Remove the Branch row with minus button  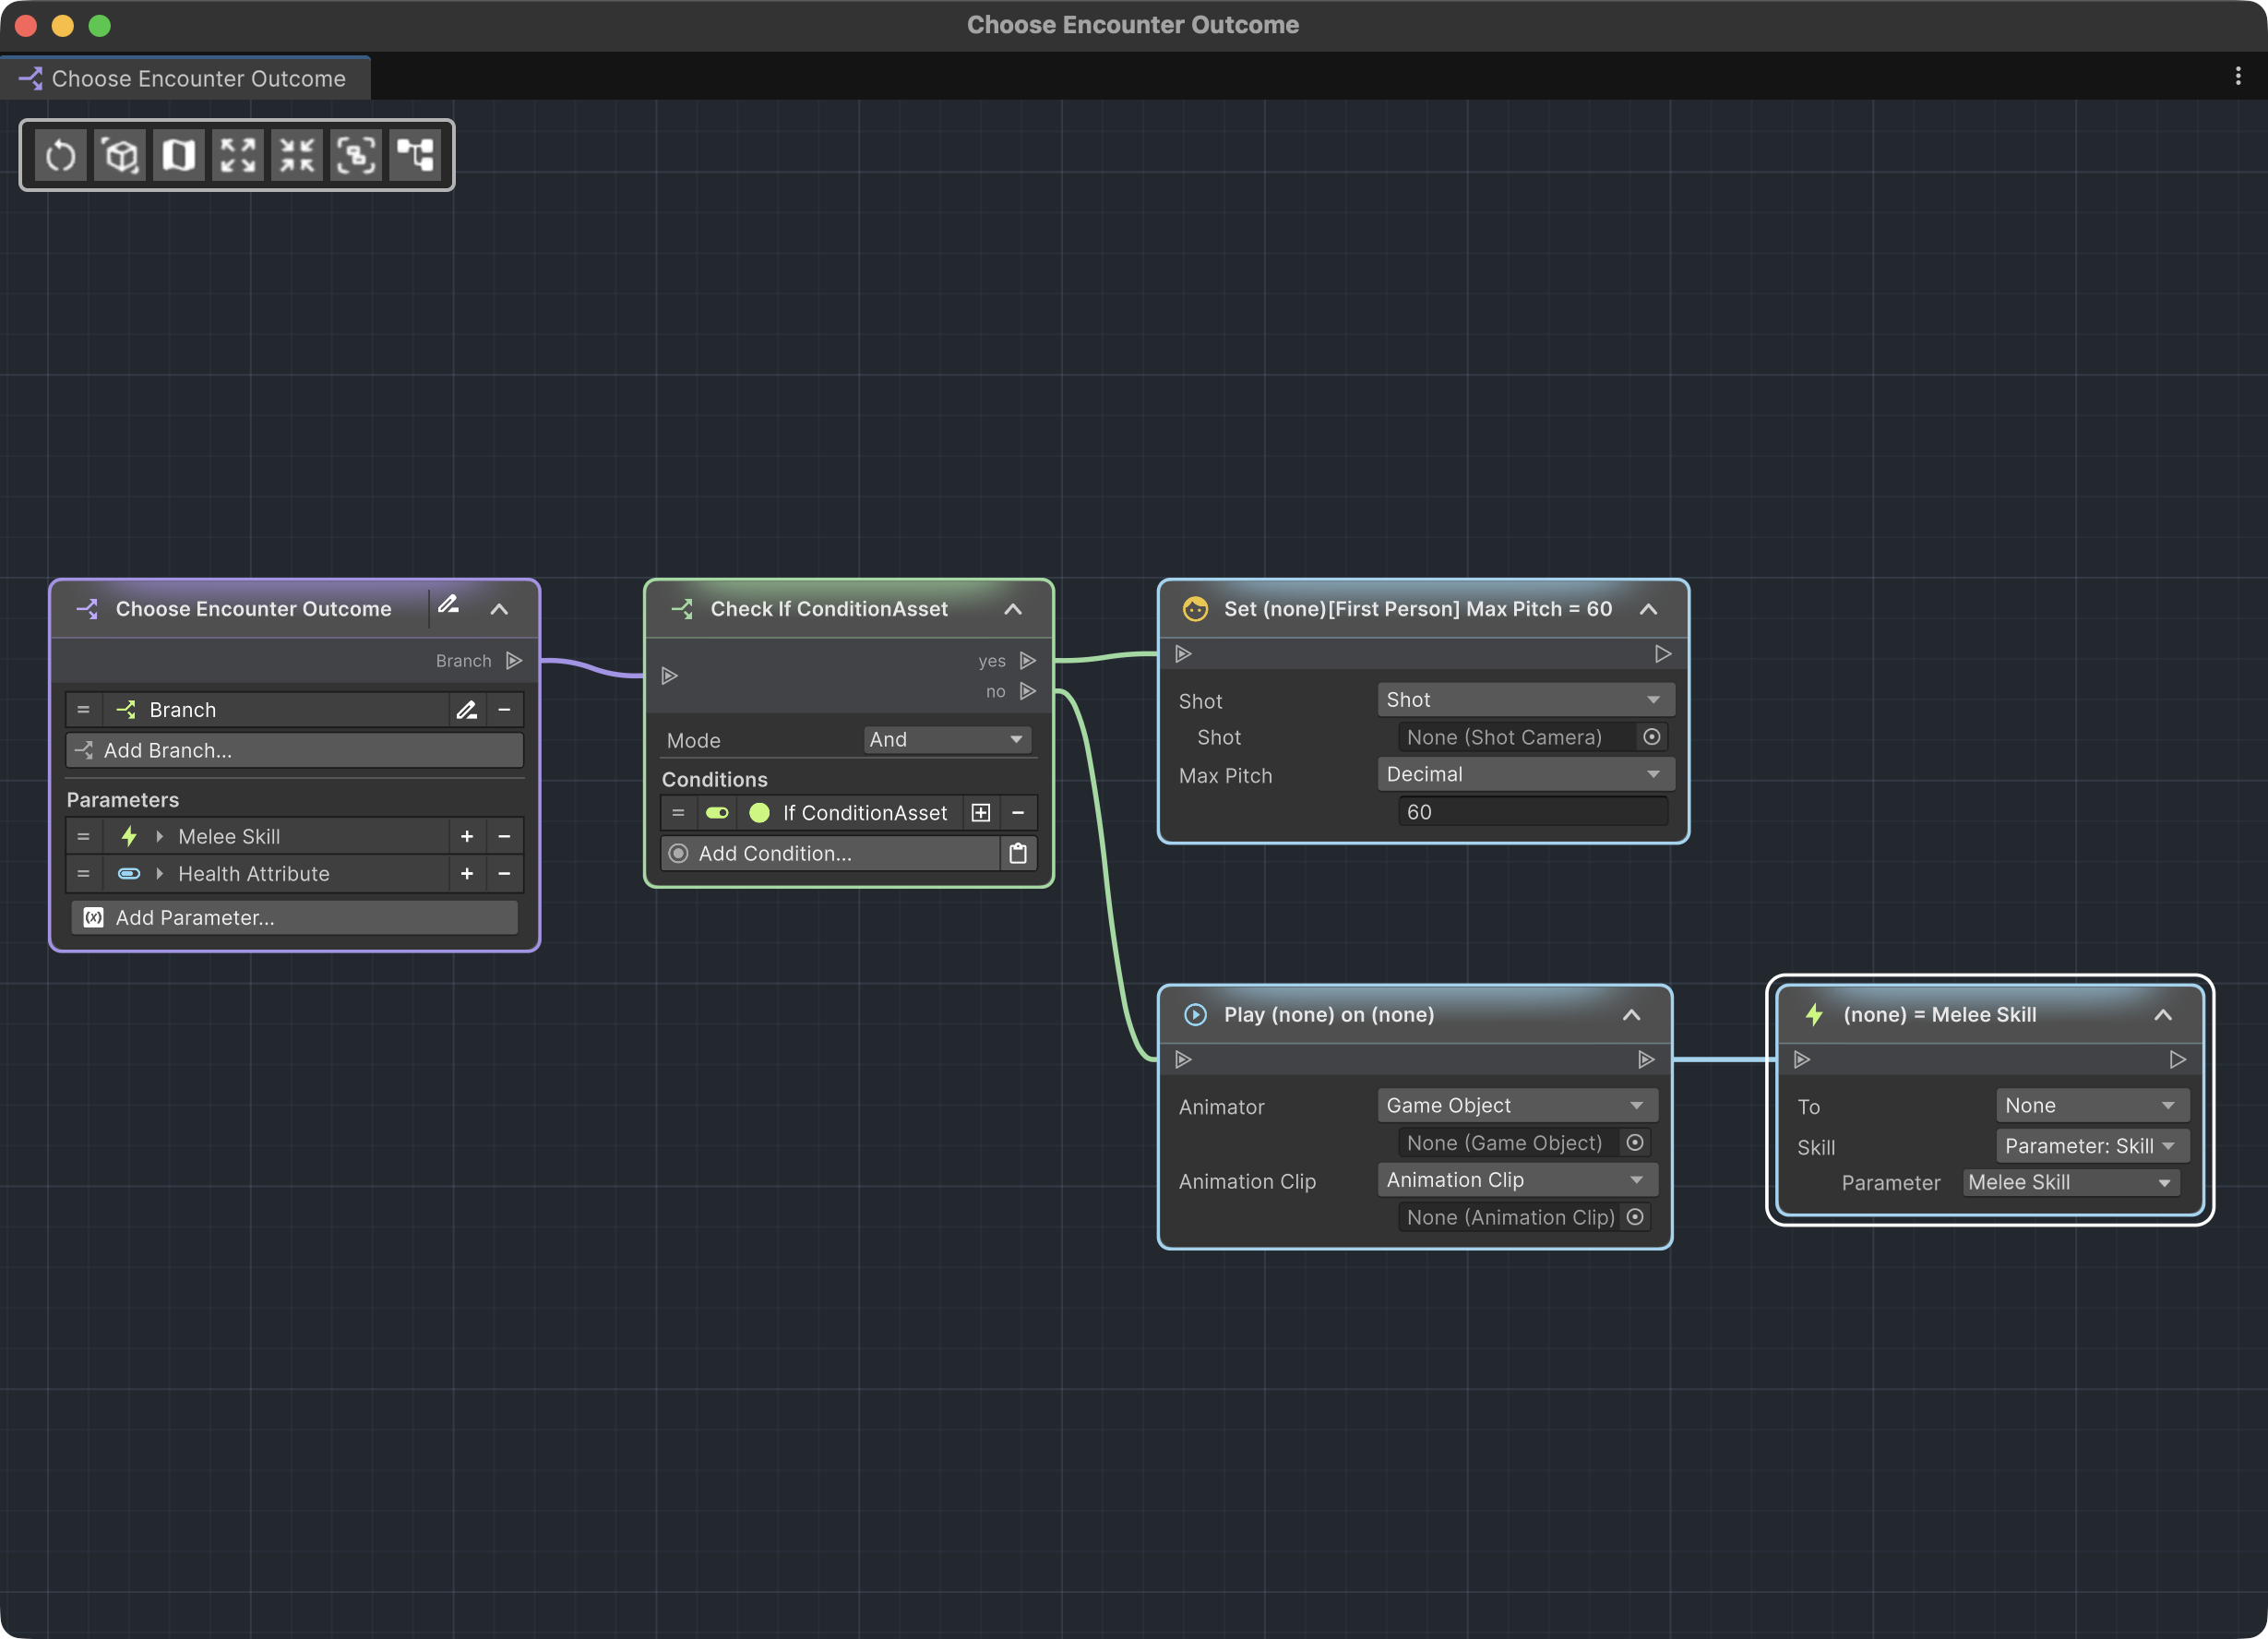point(504,710)
